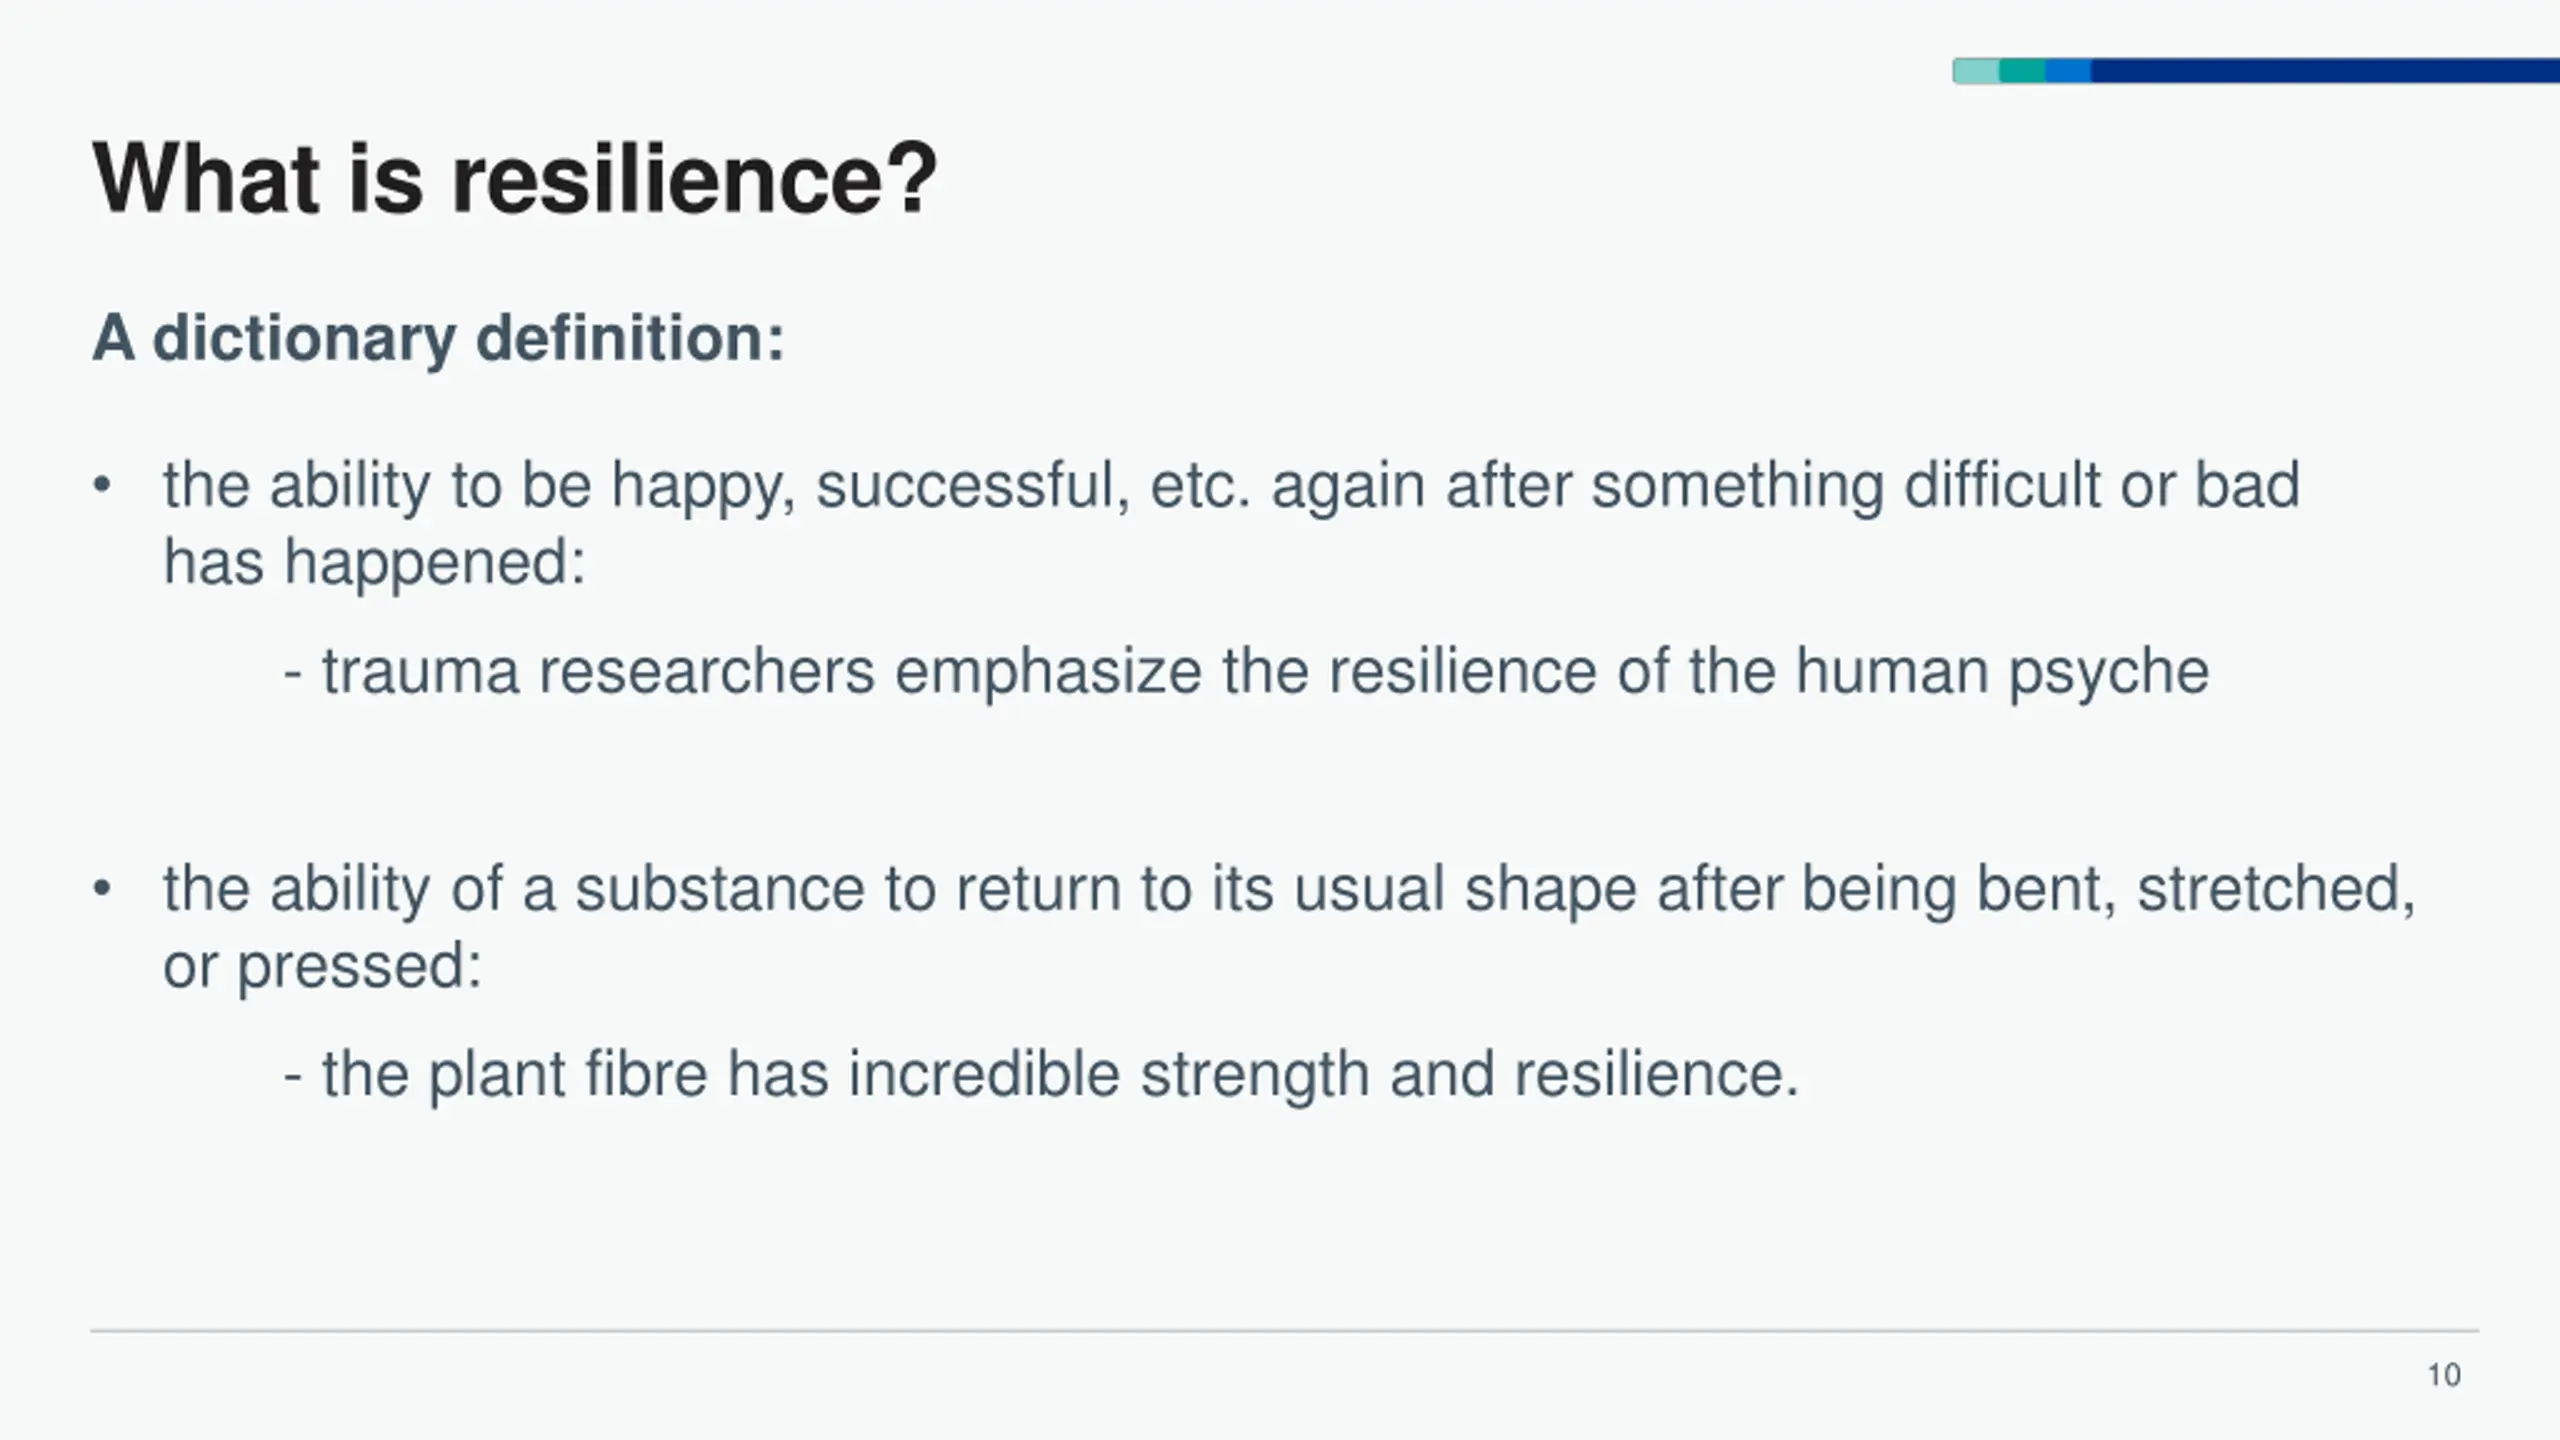Click the dark navy segment of header bar
This screenshot has height=1440, width=2560.
tap(2320, 71)
